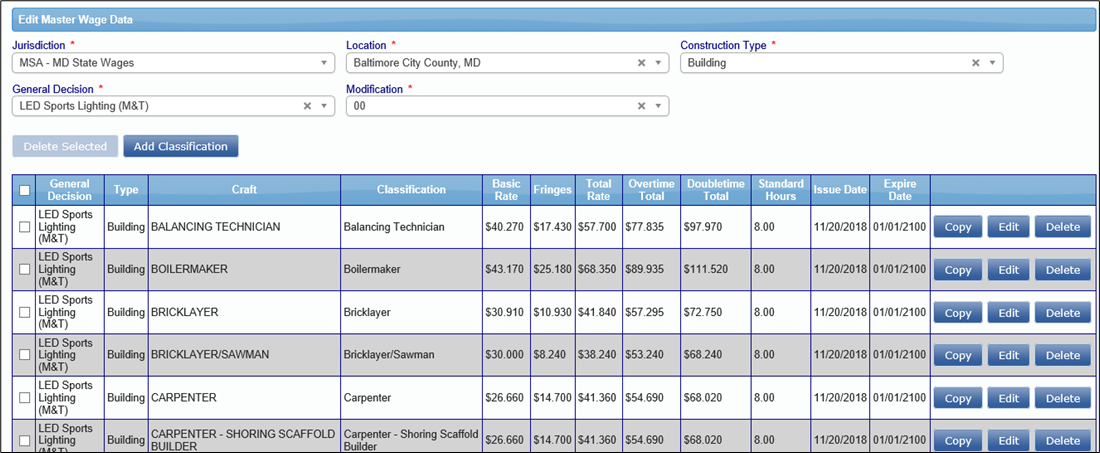This screenshot has width=1100, height=453.
Task: Delete the Carpenter - Shoring Scaffold Builder row
Action: coord(1063,440)
